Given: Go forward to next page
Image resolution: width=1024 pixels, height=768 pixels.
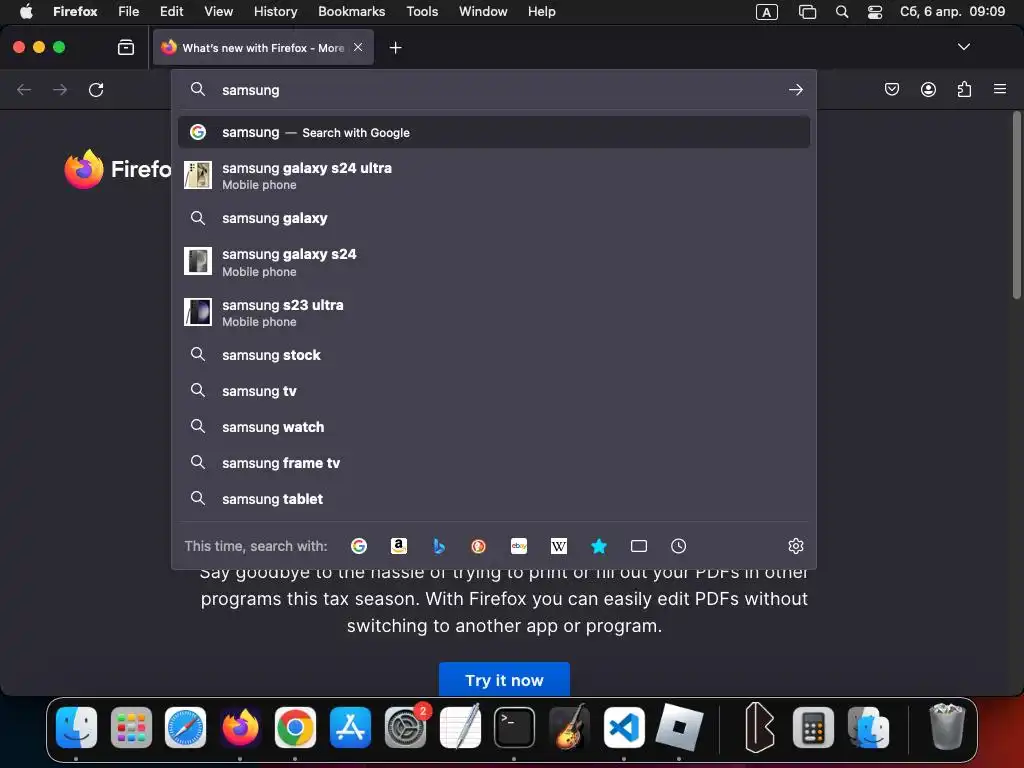Looking at the screenshot, I should [60, 89].
